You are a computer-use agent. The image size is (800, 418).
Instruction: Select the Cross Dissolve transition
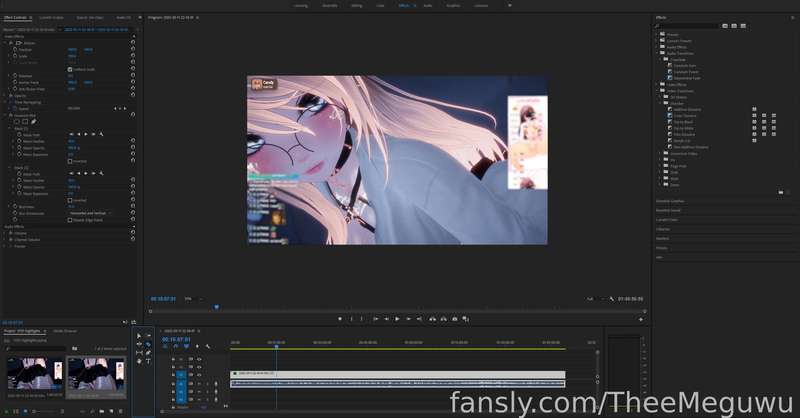tap(685, 116)
